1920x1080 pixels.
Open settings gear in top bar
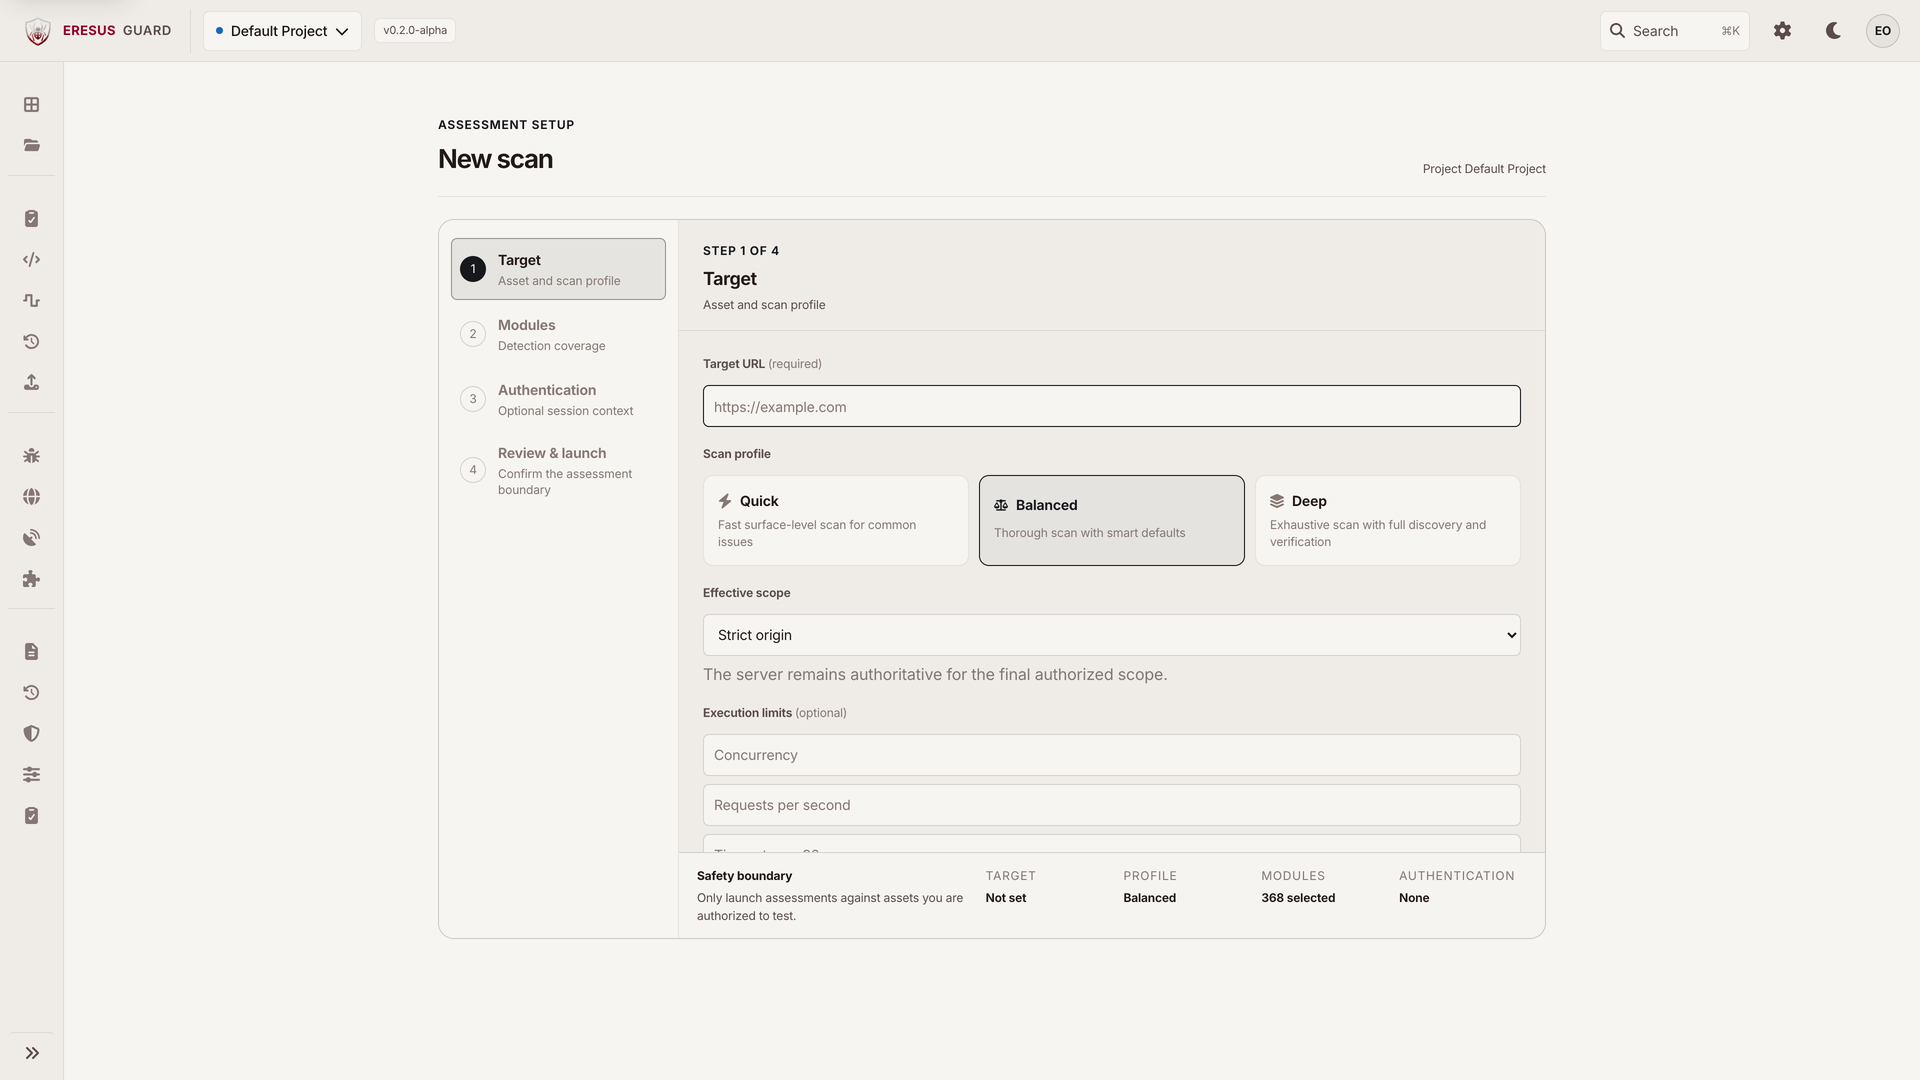click(1782, 31)
